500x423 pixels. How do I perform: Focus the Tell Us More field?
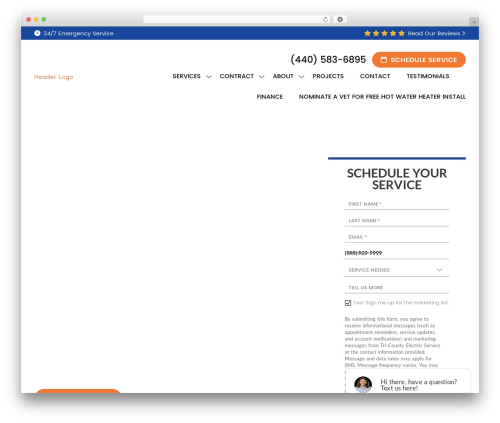[397, 287]
